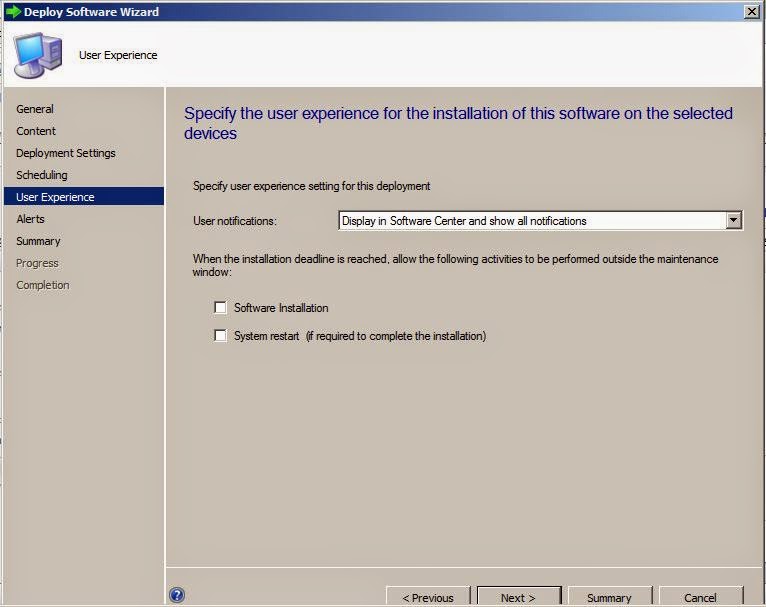Click the Completion step in sidebar
Image resolution: width=766 pixels, height=607 pixels.
pyautogui.click(x=43, y=285)
